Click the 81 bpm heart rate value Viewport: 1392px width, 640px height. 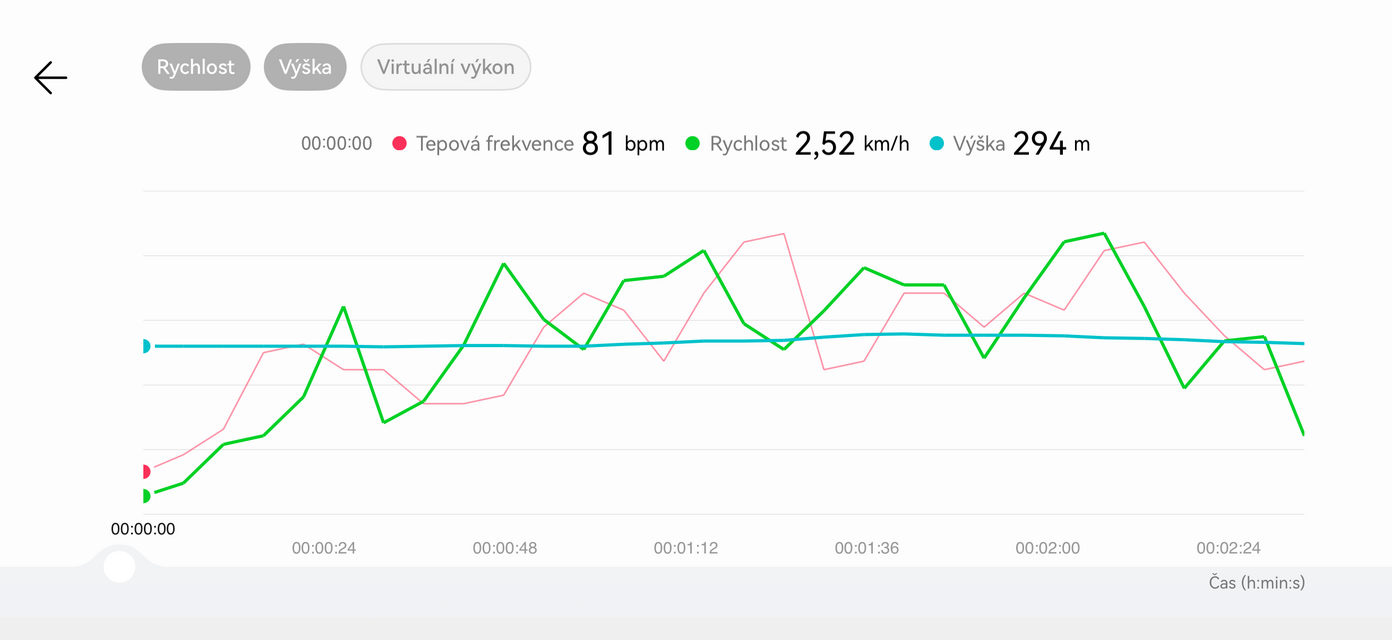(622, 144)
